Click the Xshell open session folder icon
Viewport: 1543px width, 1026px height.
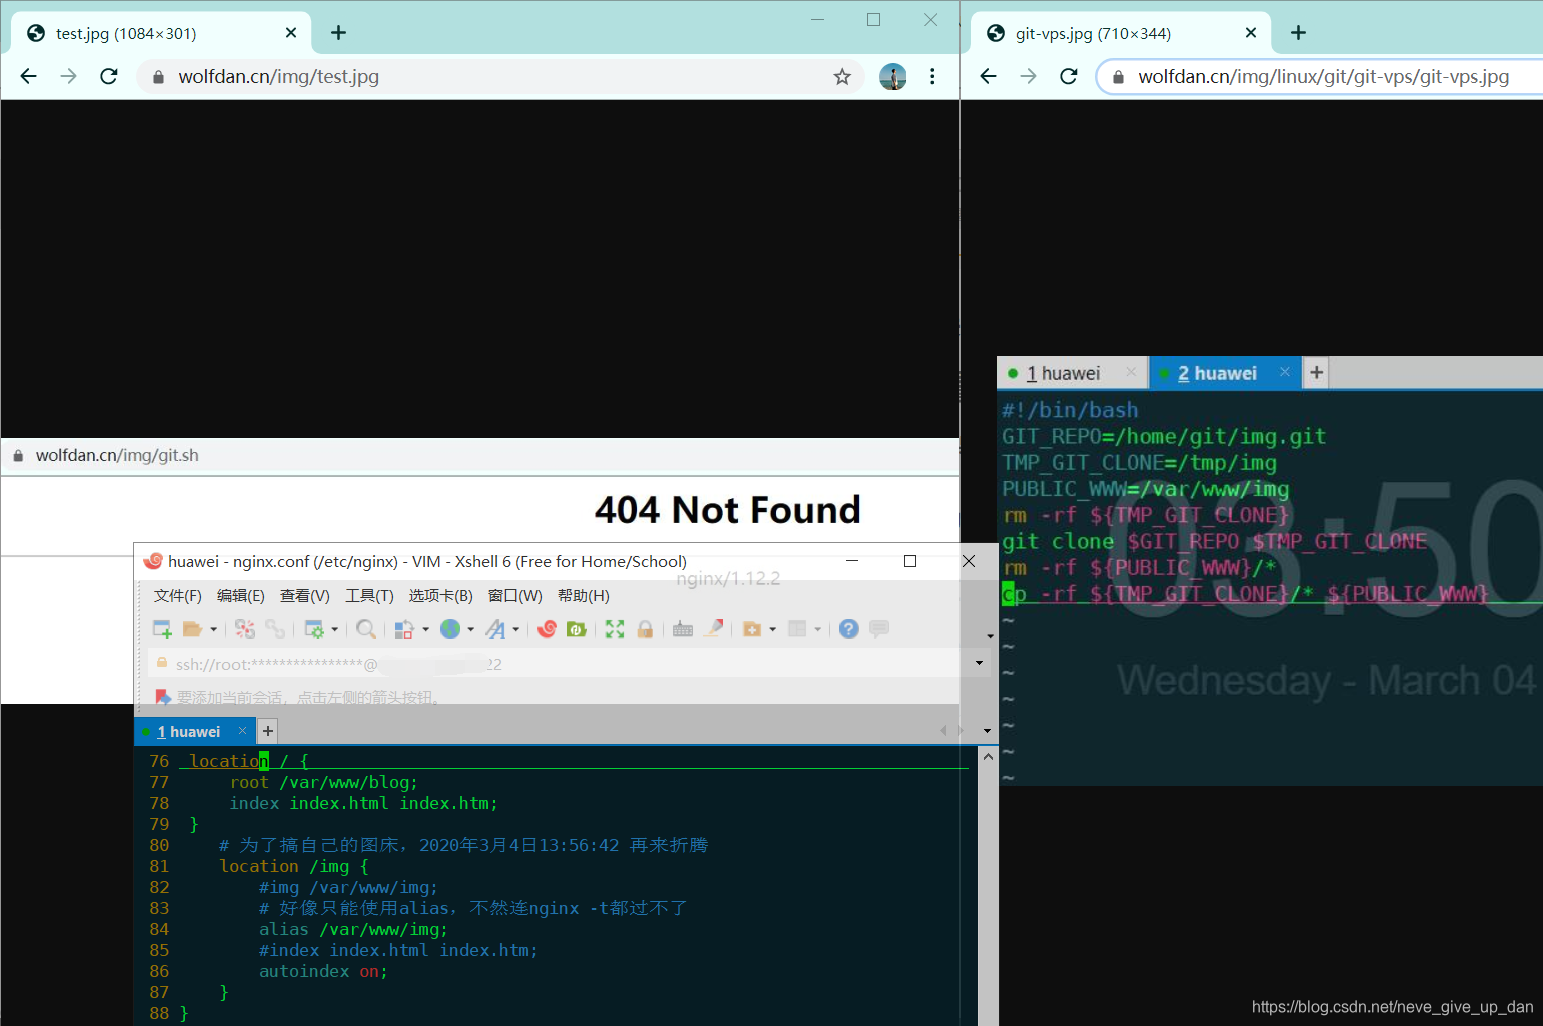point(193,629)
